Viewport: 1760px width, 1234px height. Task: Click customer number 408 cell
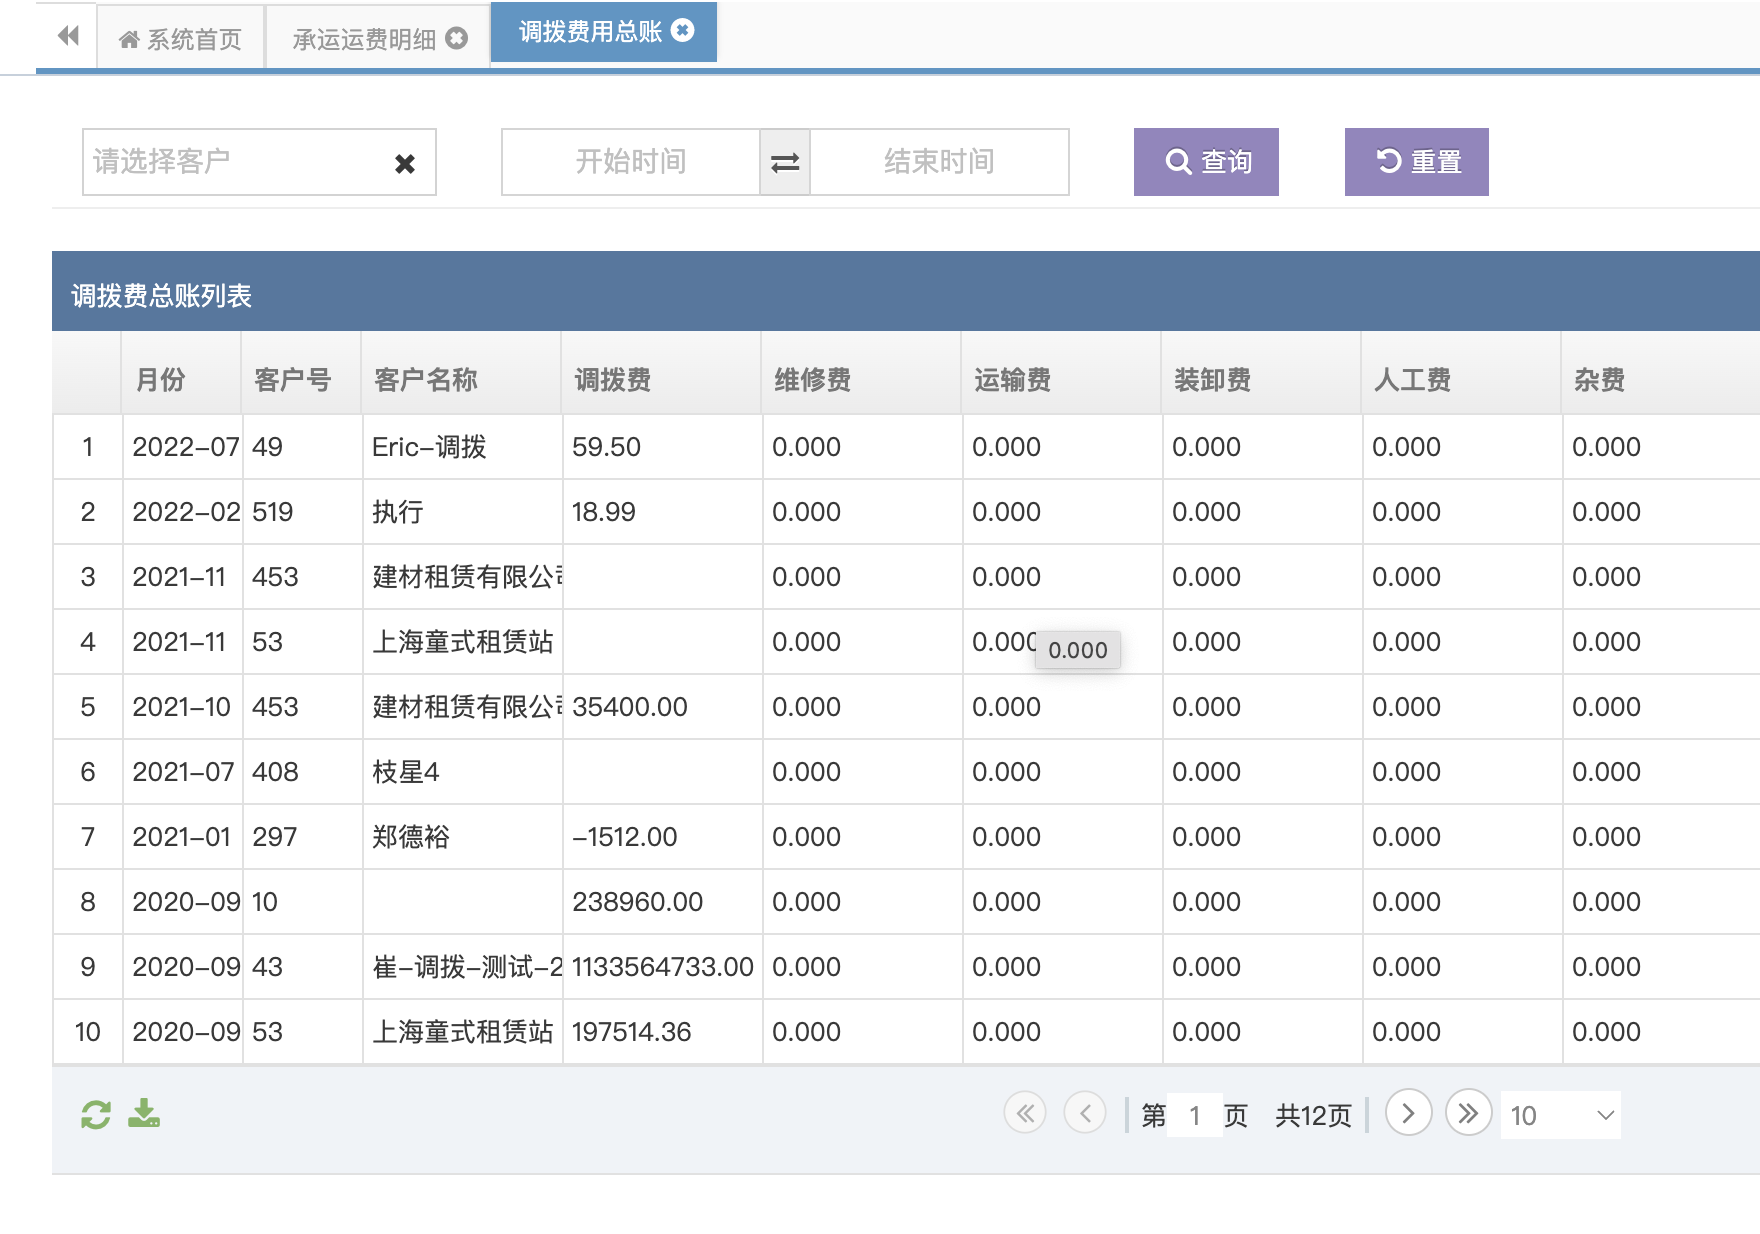click(302, 772)
